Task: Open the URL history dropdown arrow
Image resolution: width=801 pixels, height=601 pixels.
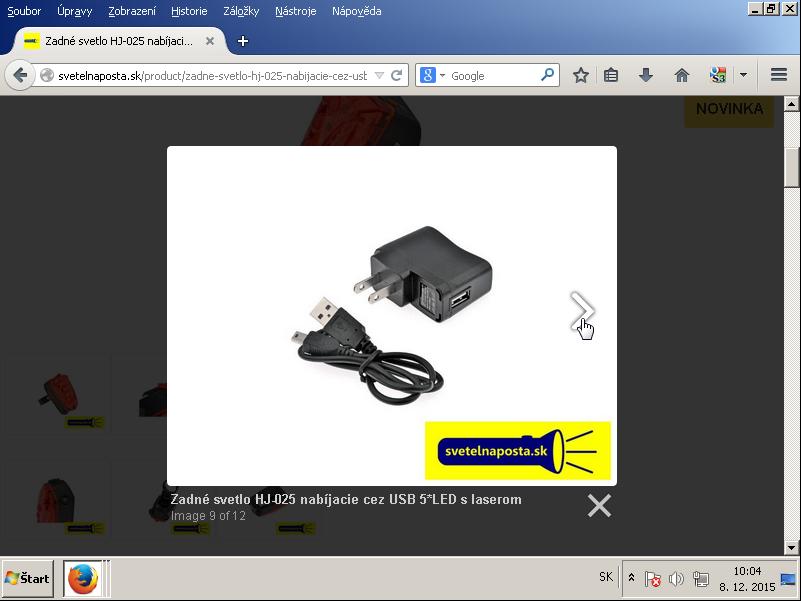Action: [379, 76]
